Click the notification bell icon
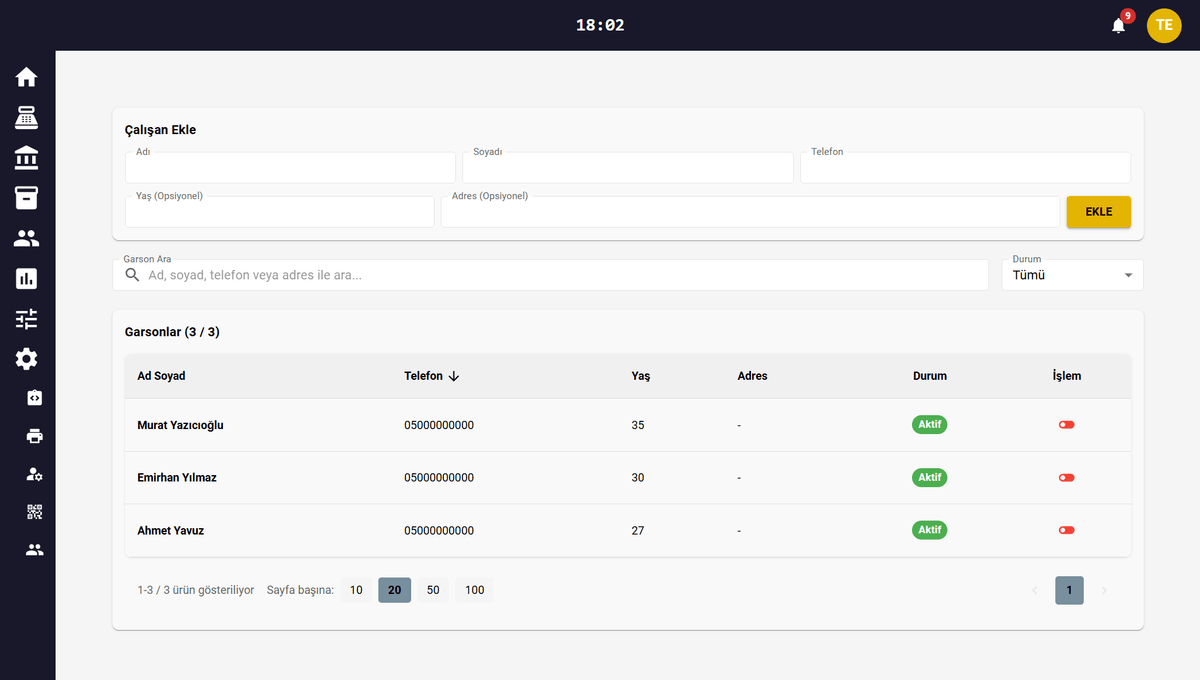Viewport: 1200px width, 680px height. 1118,25
